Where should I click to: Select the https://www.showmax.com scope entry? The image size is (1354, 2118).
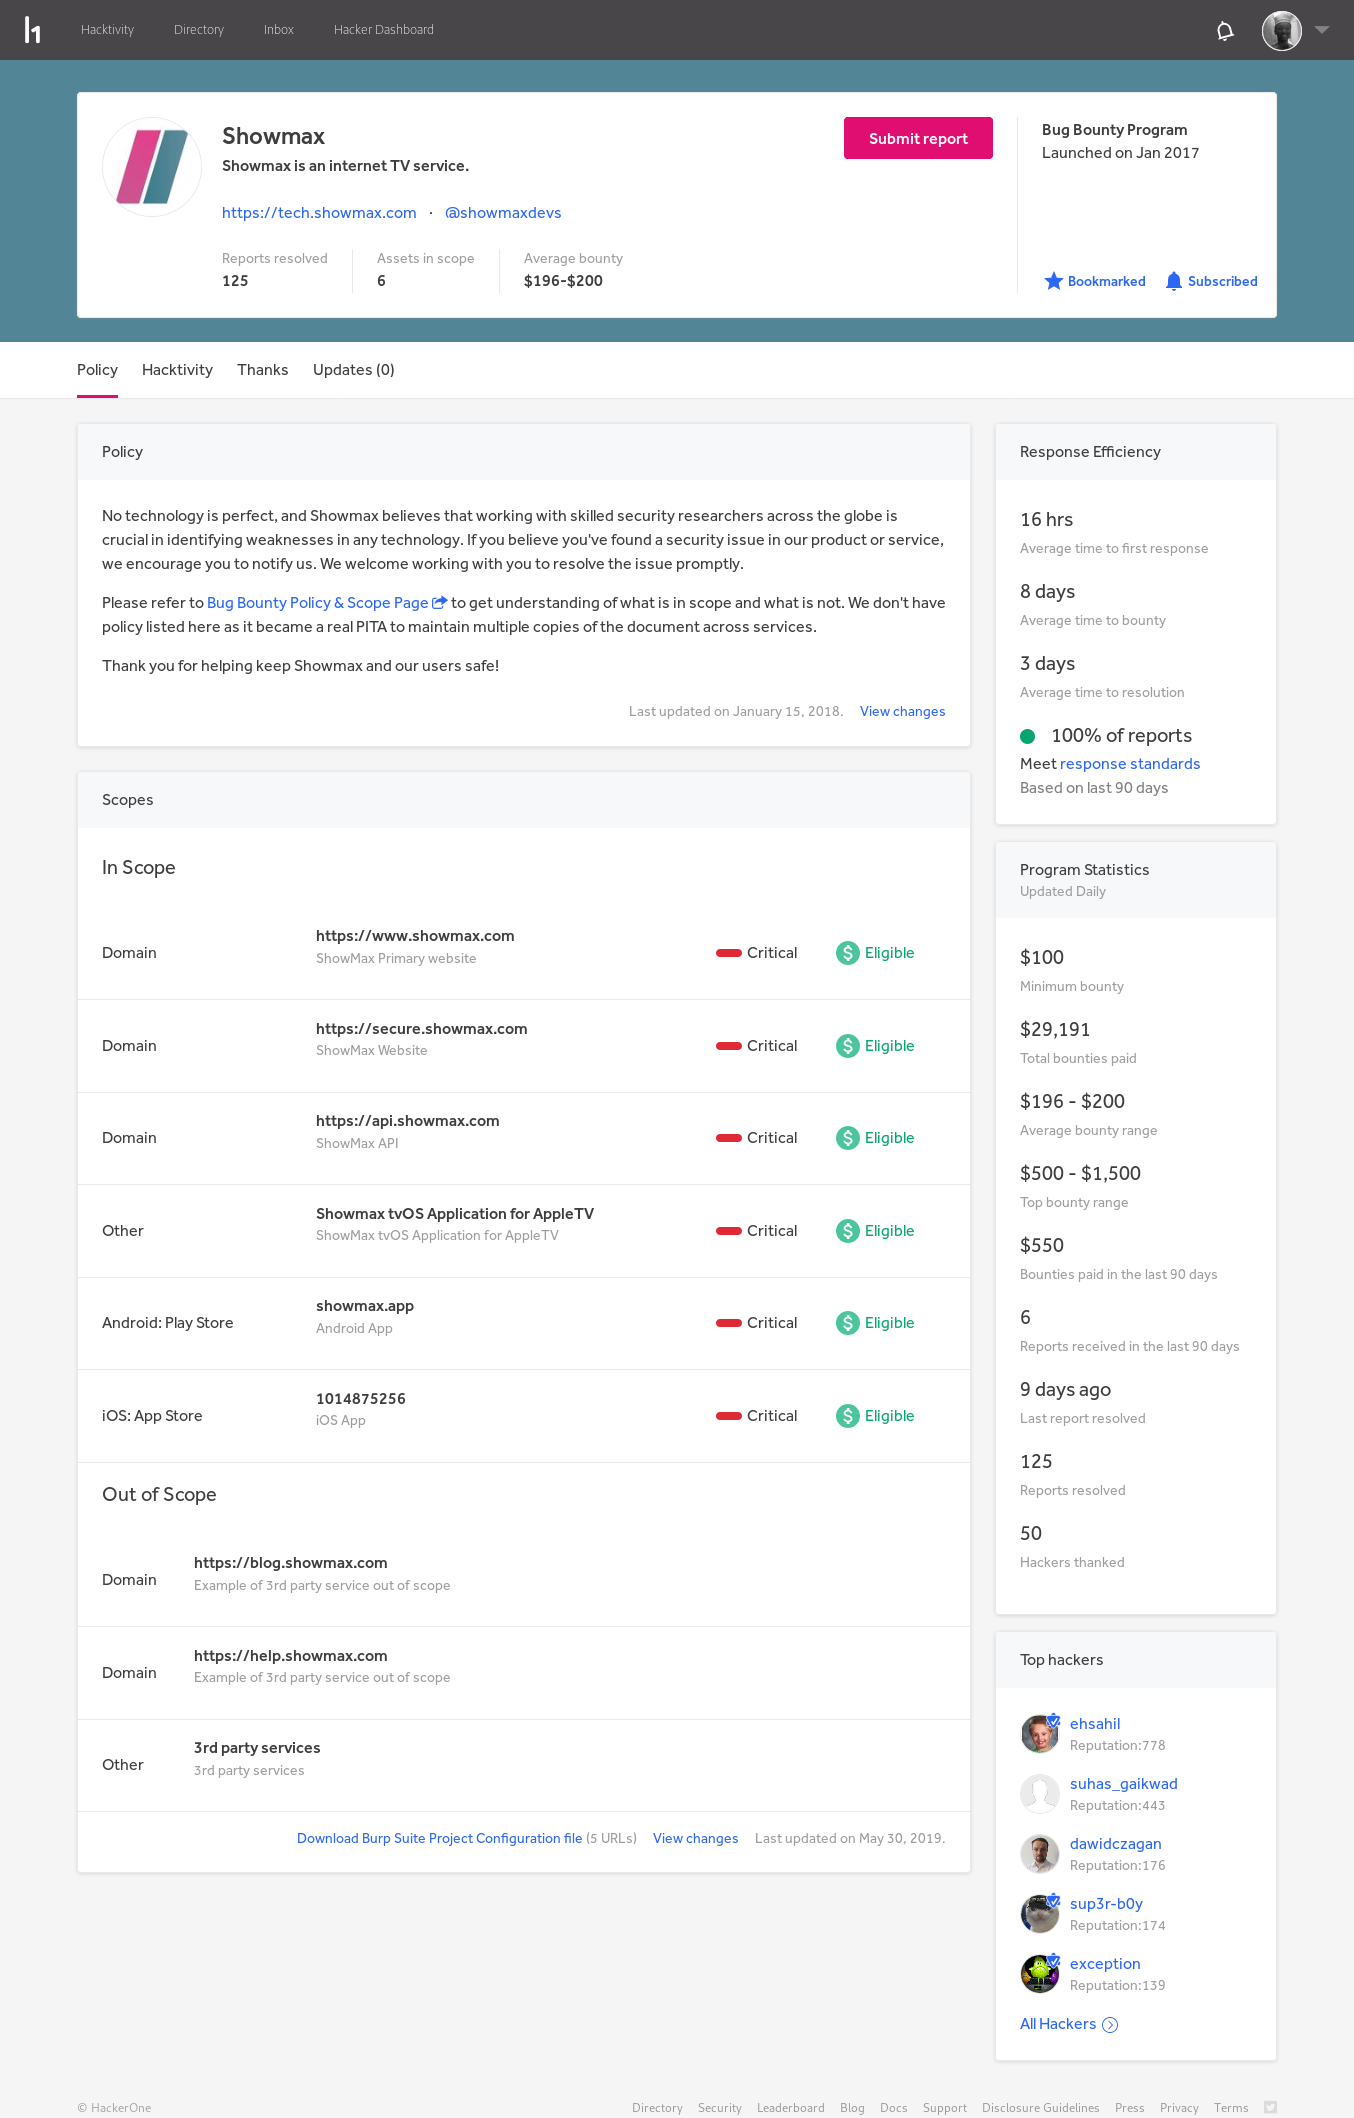click(x=415, y=936)
